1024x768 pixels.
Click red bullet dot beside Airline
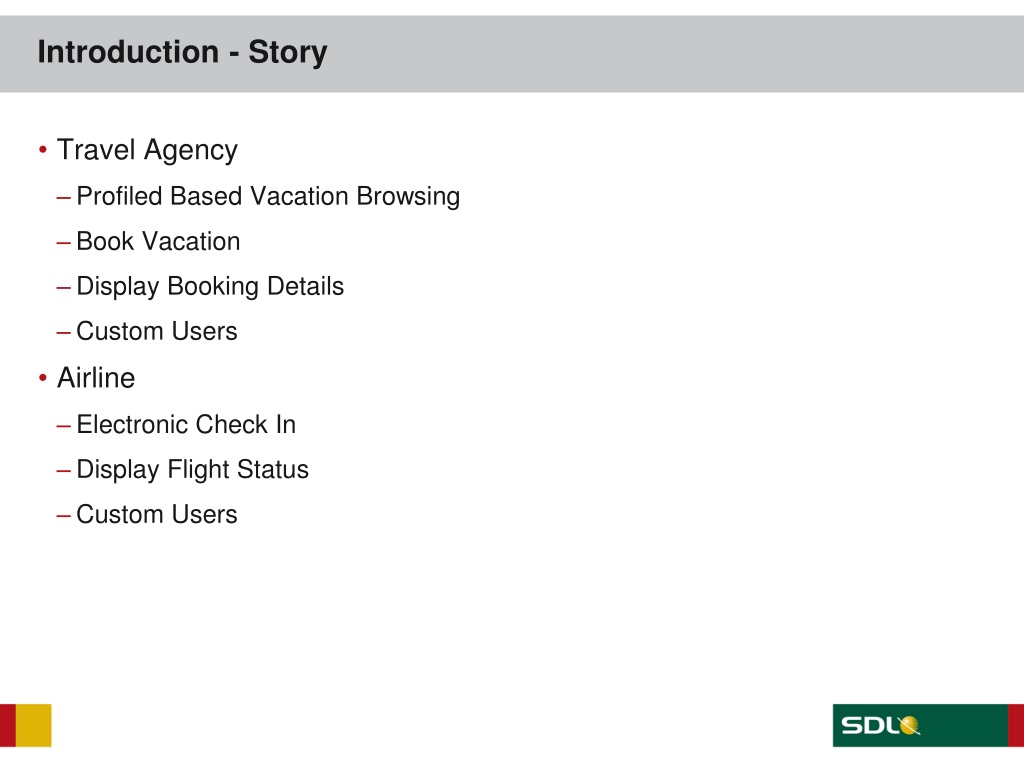(x=42, y=377)
